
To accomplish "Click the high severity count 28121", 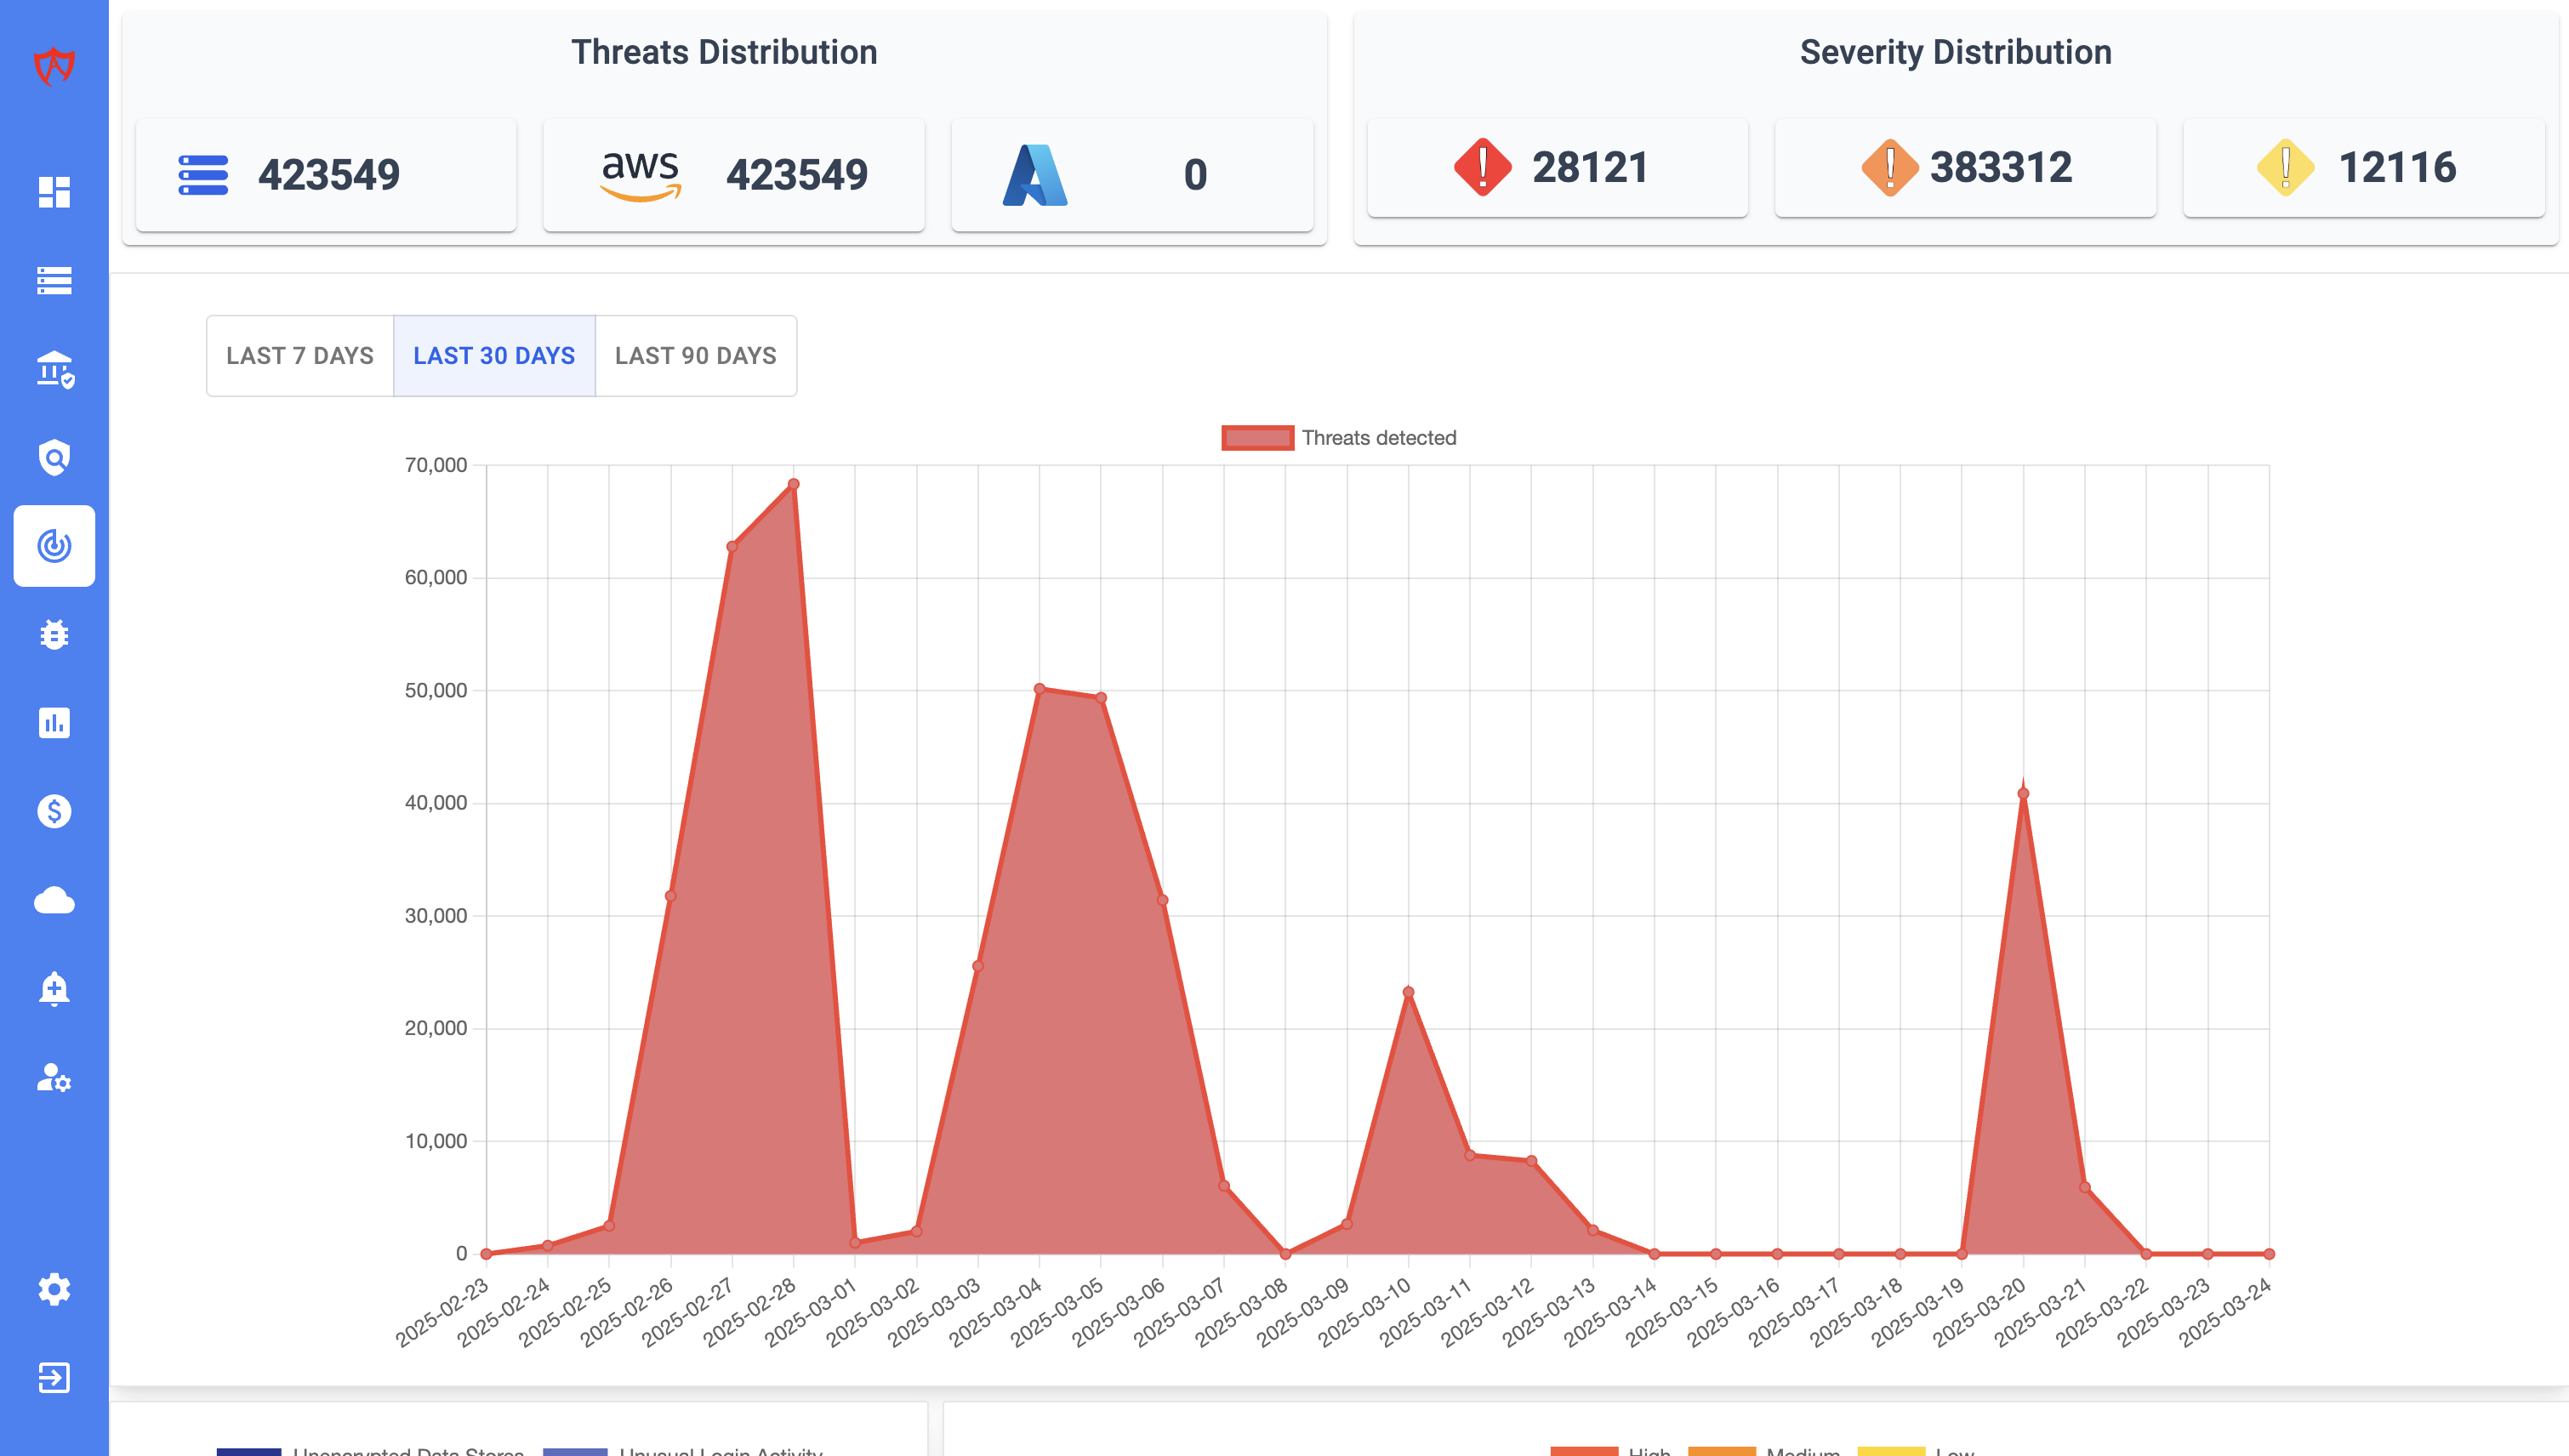I will pos(1590,167).
